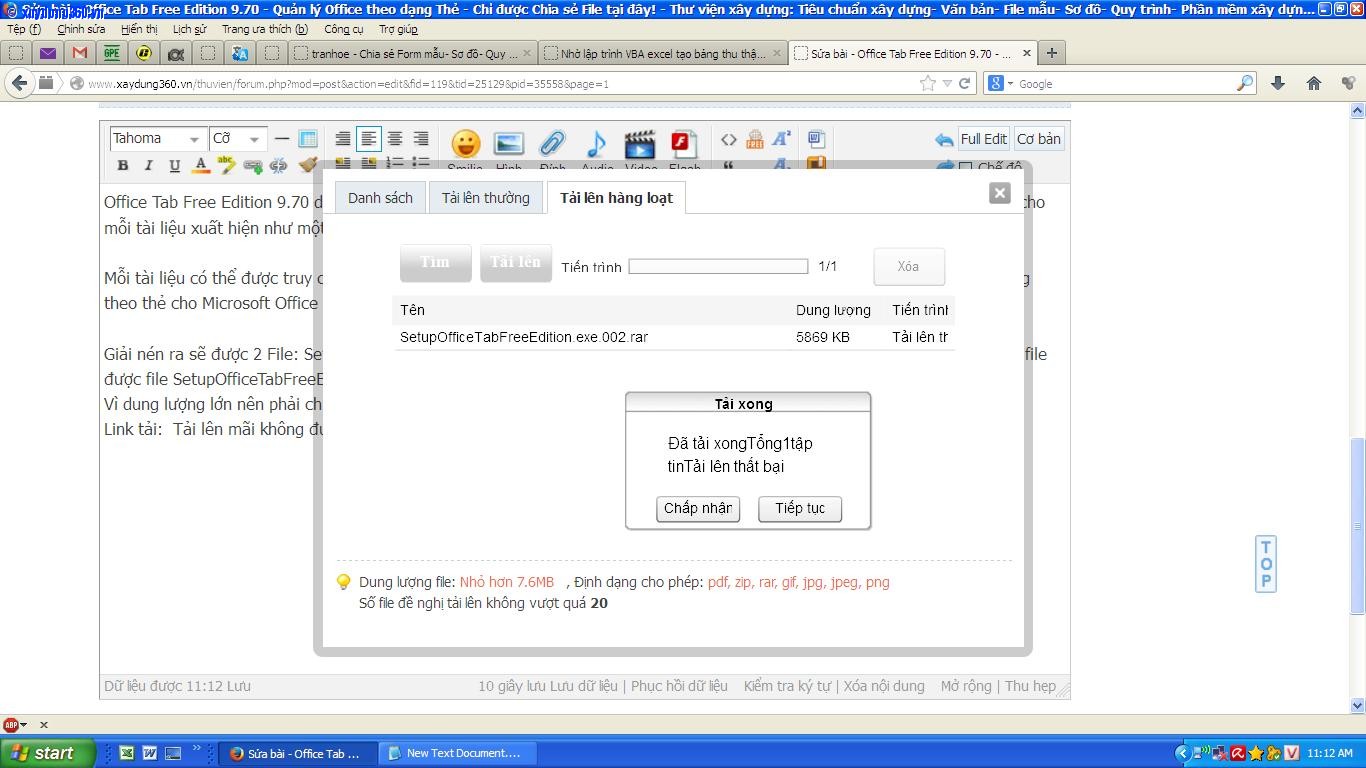Insert Audio with the music note icon
Screen dimensions: 1366x768
click(596, 145)
